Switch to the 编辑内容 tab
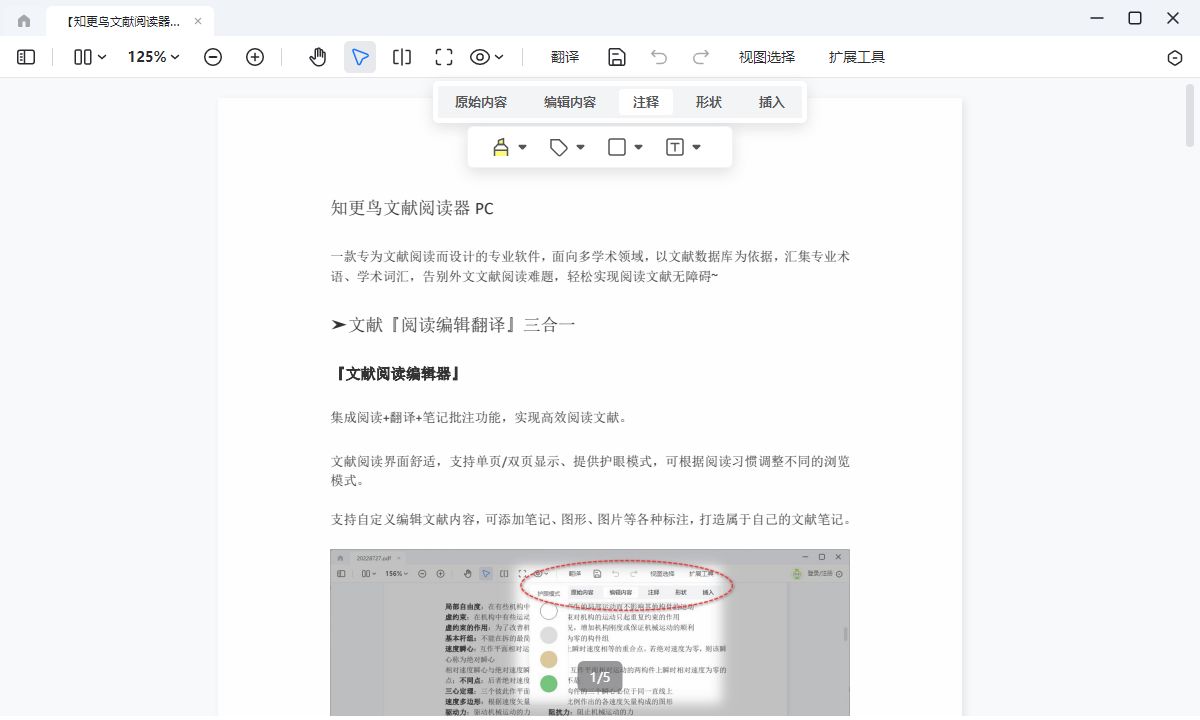The width and height of the screenshot is (1200, 720). (x=570, y=102)
